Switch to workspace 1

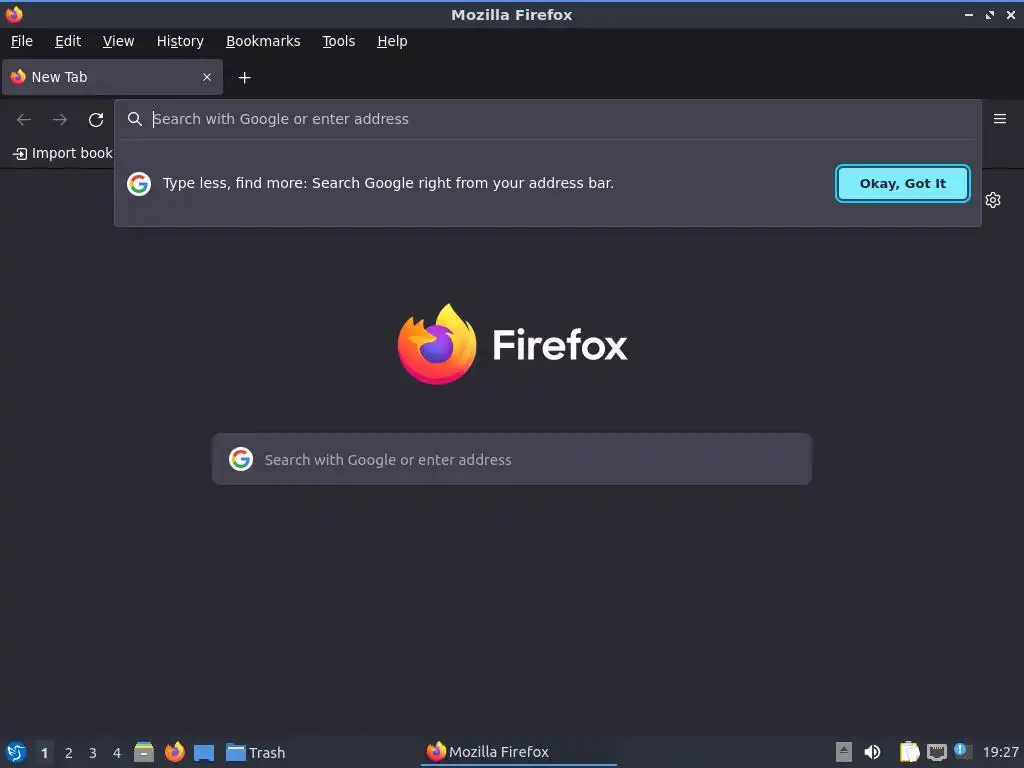(44, 753)
